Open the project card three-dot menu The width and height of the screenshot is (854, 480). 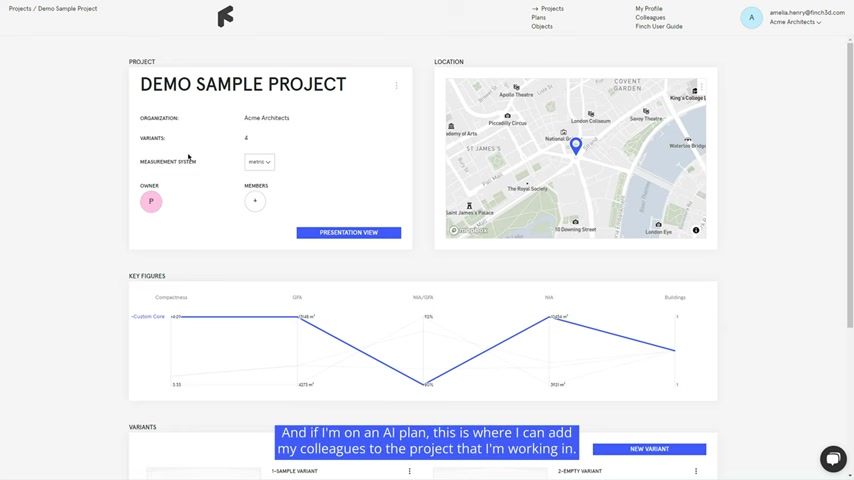(x=396, y=86)
